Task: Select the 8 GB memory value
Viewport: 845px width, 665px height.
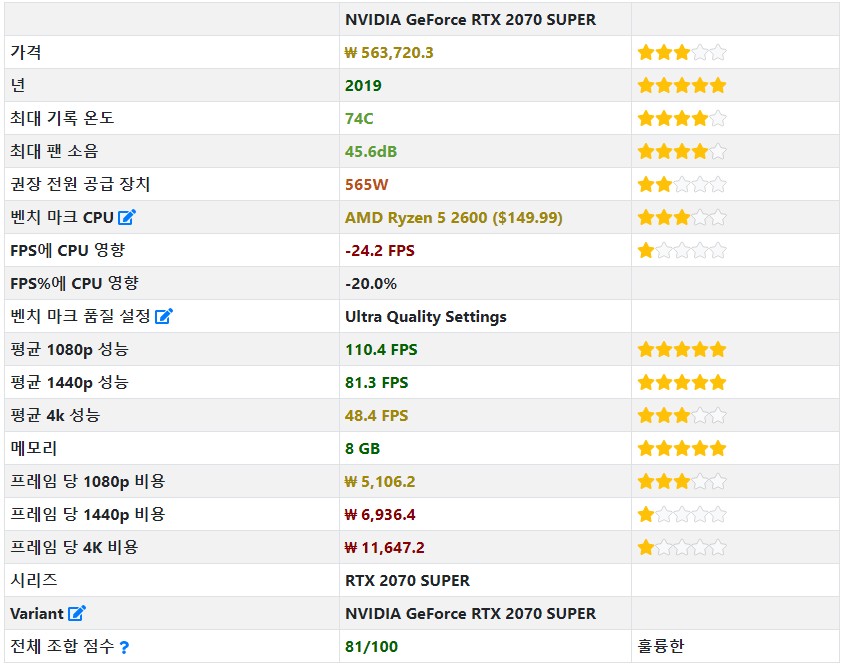Action: pyautogui.click(x=363, y=448)
